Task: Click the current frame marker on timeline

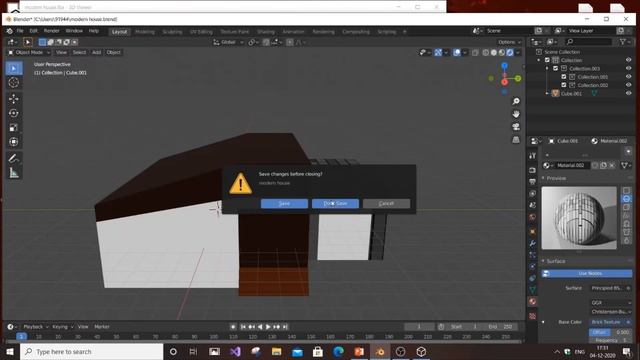Action: coord(22,337)
